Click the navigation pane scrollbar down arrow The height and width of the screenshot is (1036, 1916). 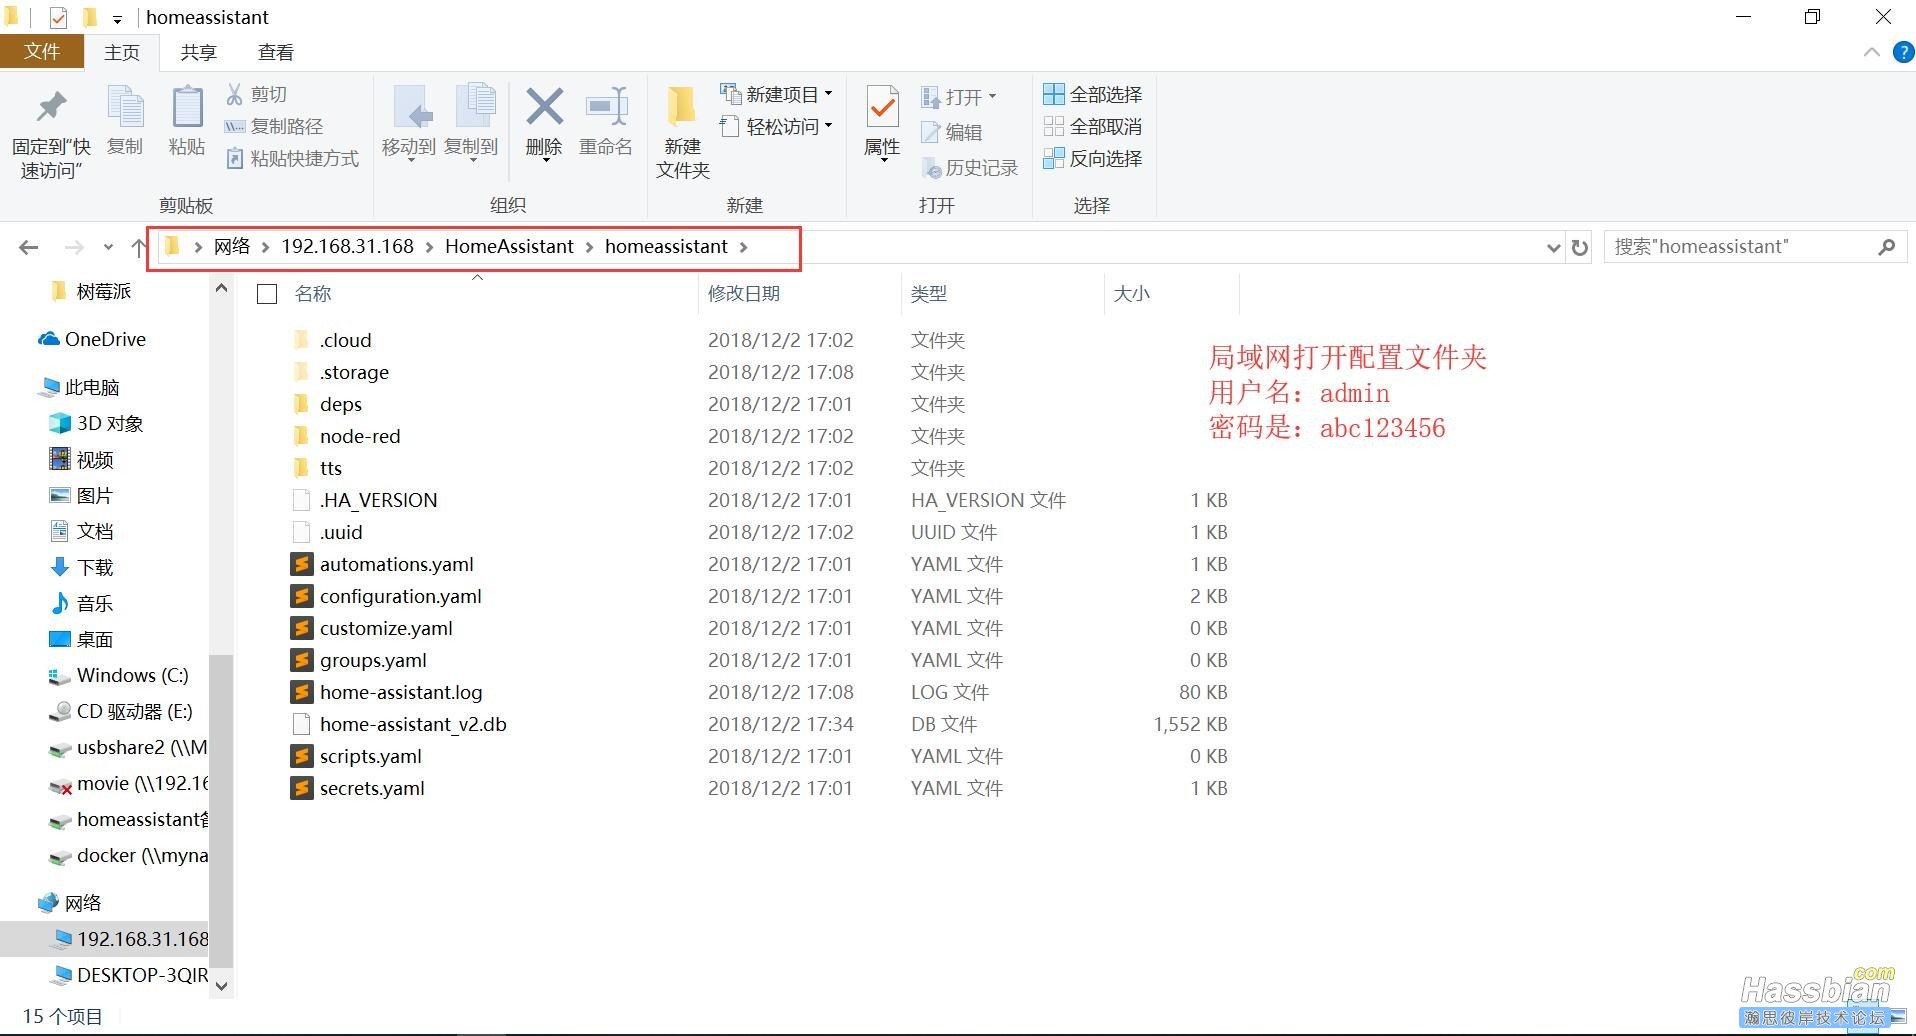tap(221, 986)
